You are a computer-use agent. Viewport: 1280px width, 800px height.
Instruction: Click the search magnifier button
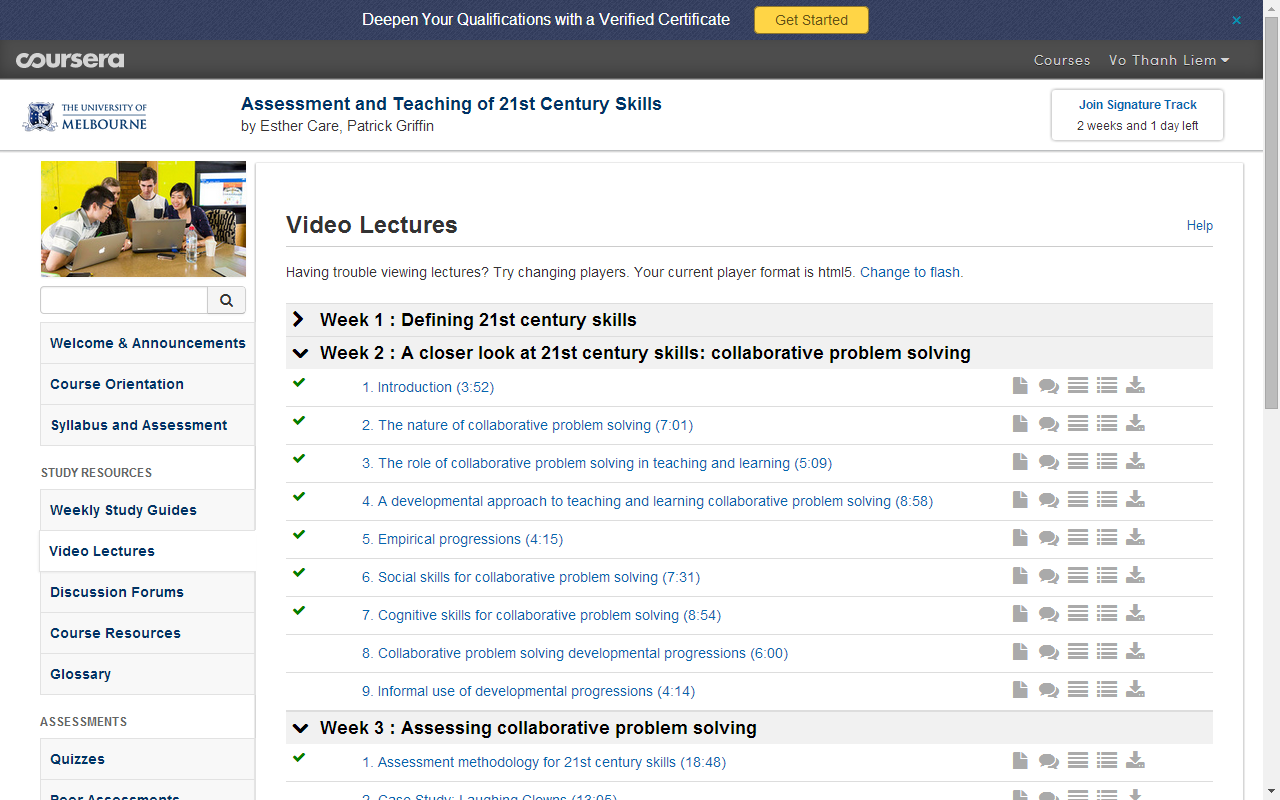click(x=226, y=300)
